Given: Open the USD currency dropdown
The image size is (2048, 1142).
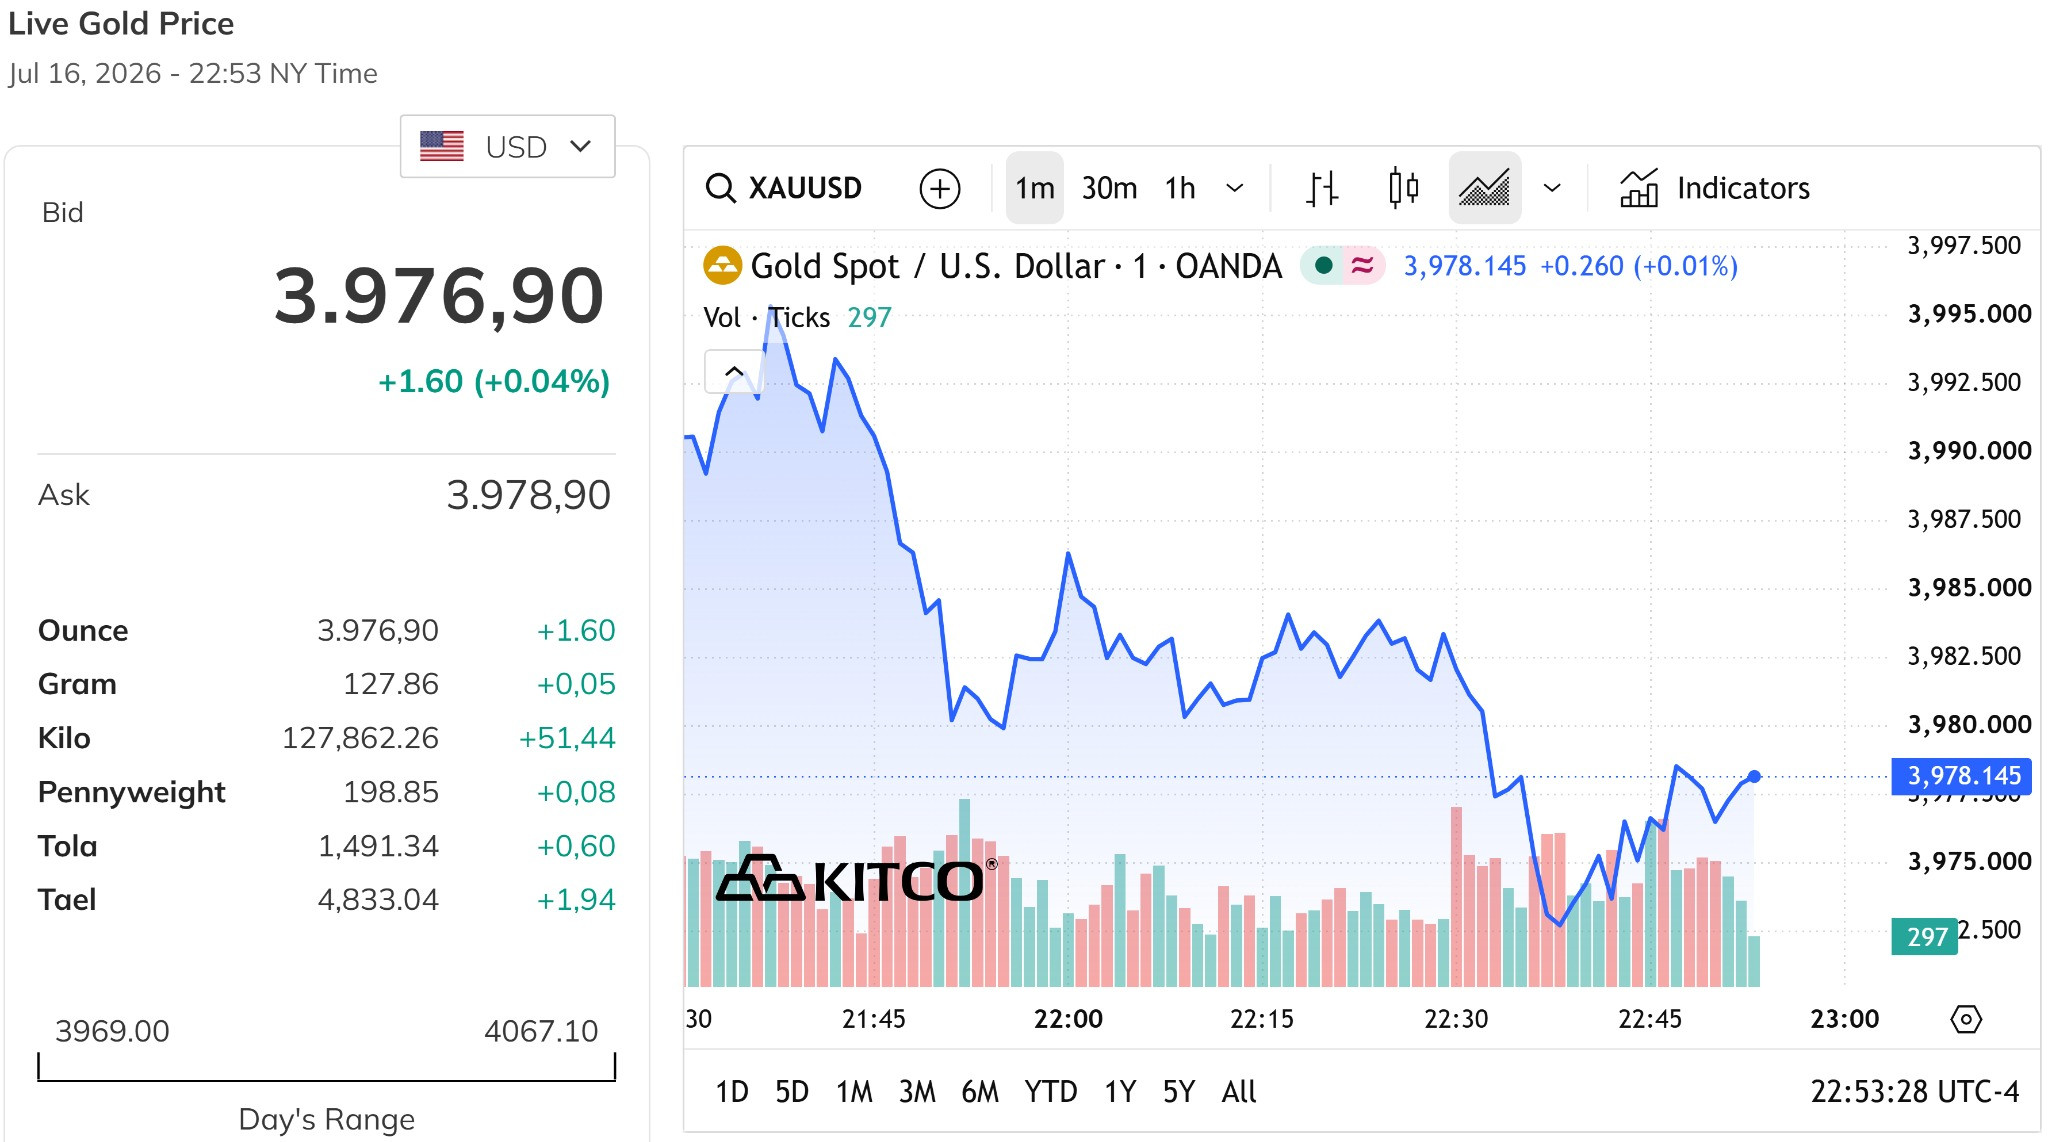Looking at the screenshot, I should (507, 146).
